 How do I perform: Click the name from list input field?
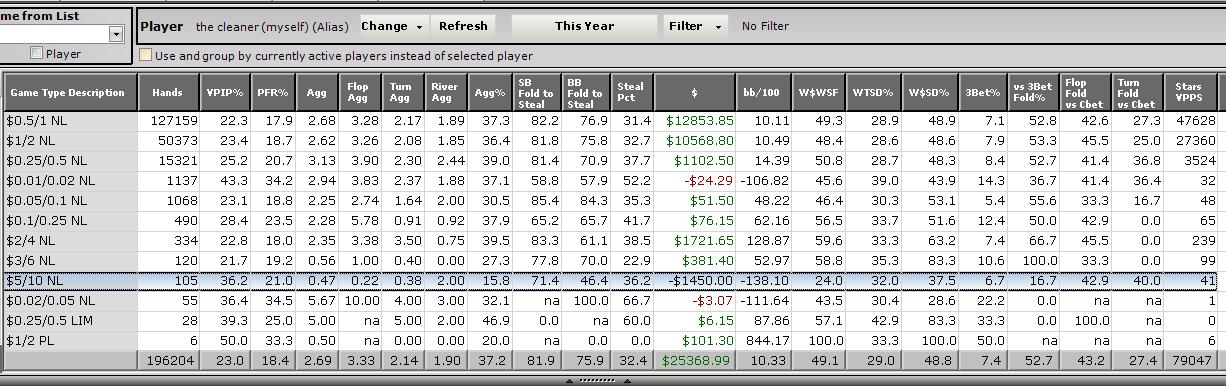(54, 34)
